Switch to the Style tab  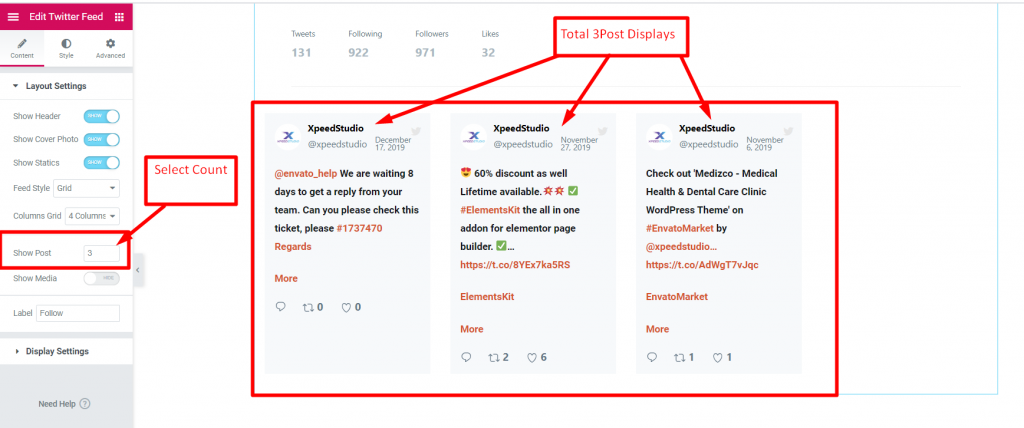pos(67,49)
